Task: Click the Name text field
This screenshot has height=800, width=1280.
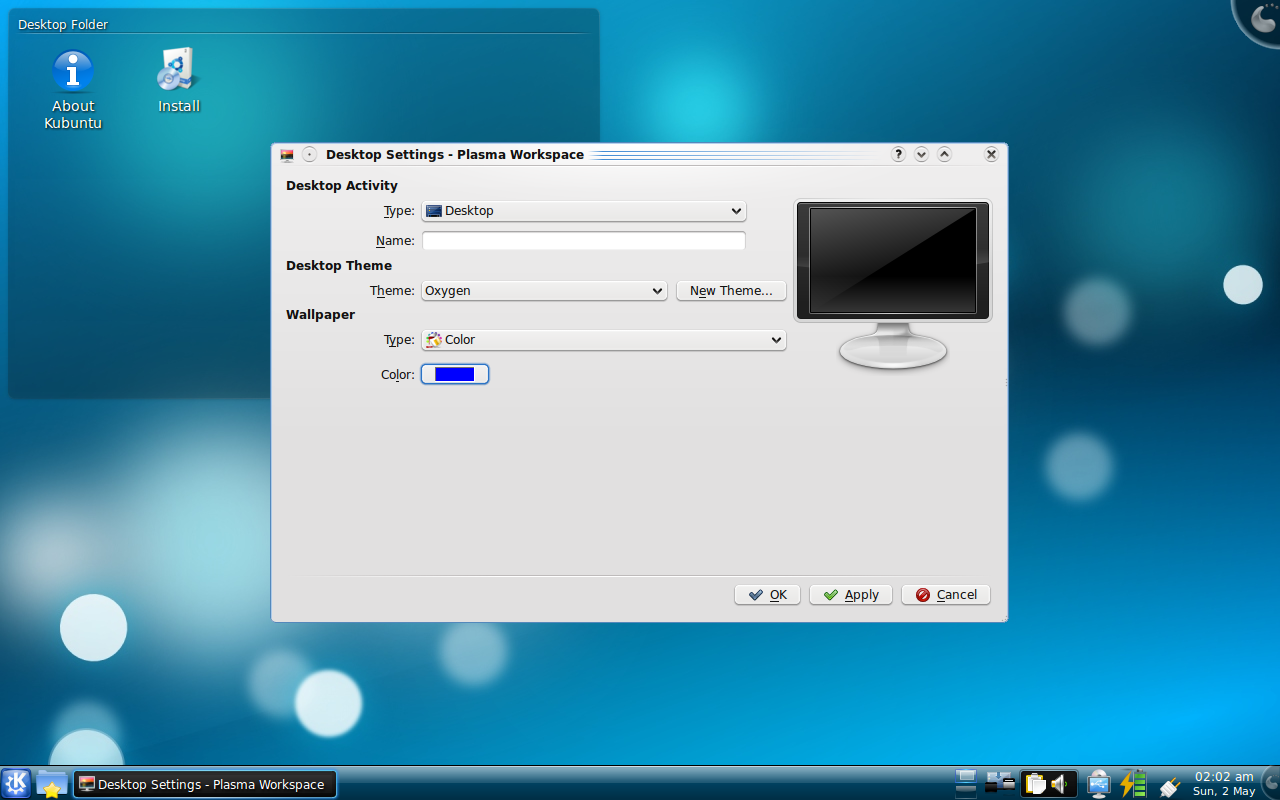Action: [584, 241]
